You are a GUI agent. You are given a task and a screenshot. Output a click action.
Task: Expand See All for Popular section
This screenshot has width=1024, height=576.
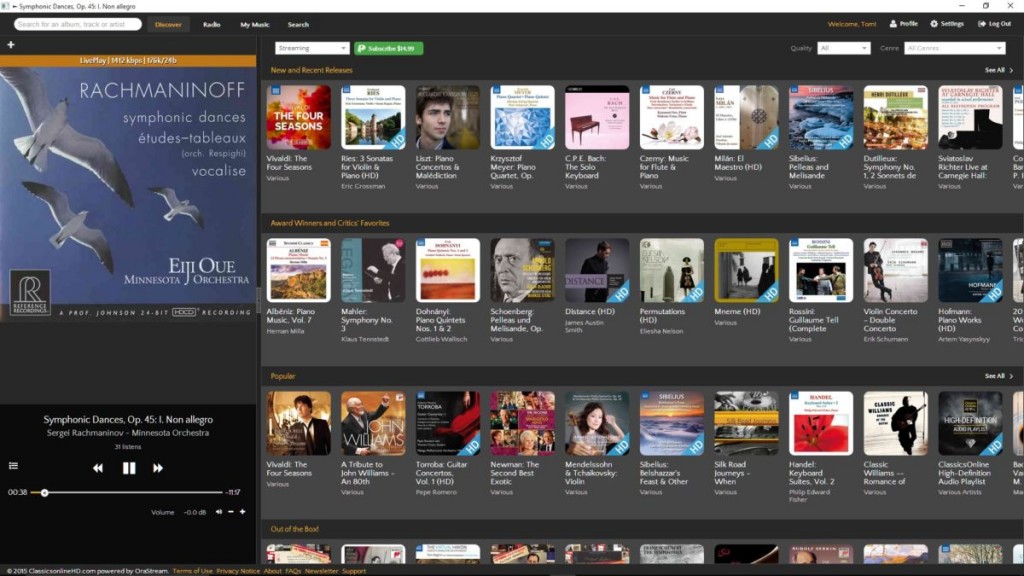(x=999, y=376)
